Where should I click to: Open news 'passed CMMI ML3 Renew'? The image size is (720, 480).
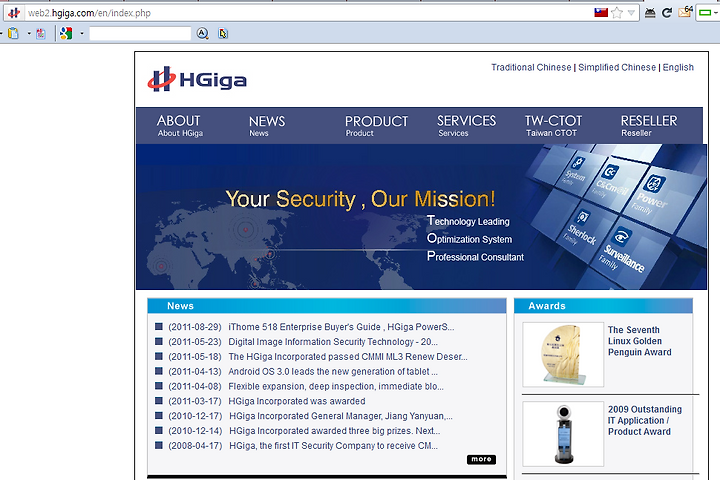click(x=348, y=356)
